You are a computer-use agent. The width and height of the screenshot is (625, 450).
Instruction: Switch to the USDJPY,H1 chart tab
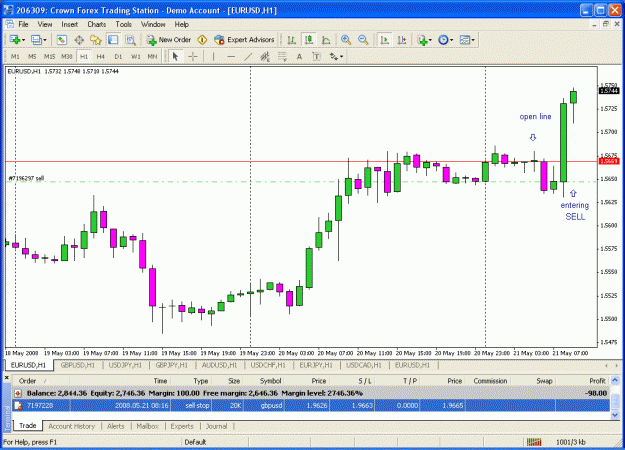(x=125, y=365)
